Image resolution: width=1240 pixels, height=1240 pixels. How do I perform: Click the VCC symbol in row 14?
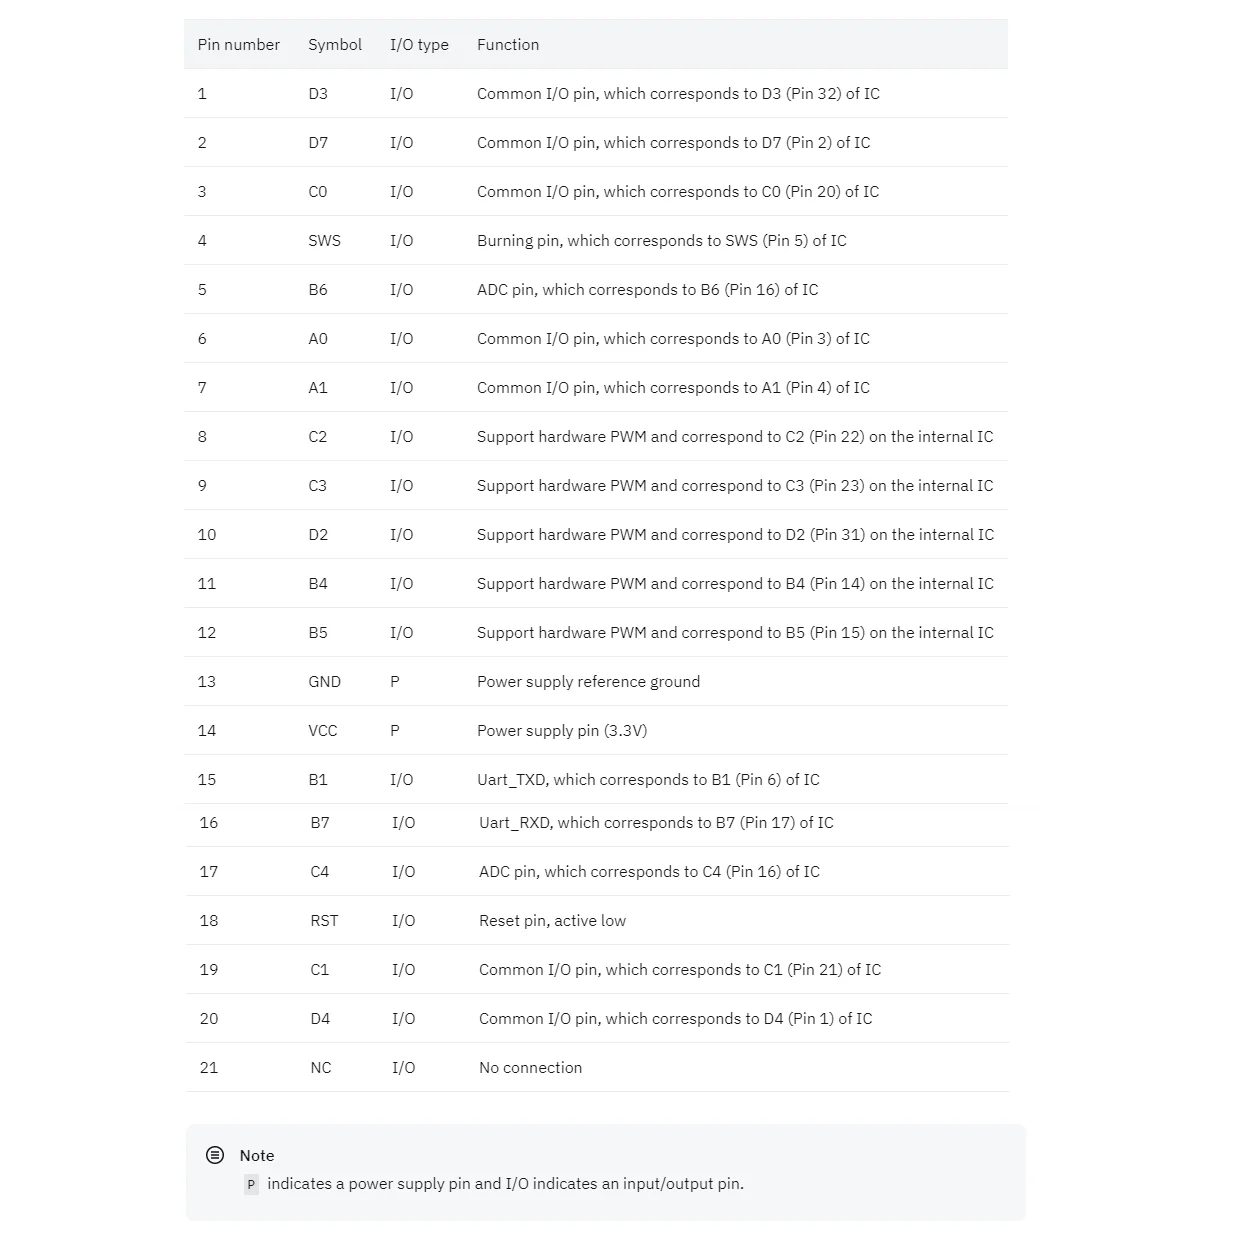[323, 731]
